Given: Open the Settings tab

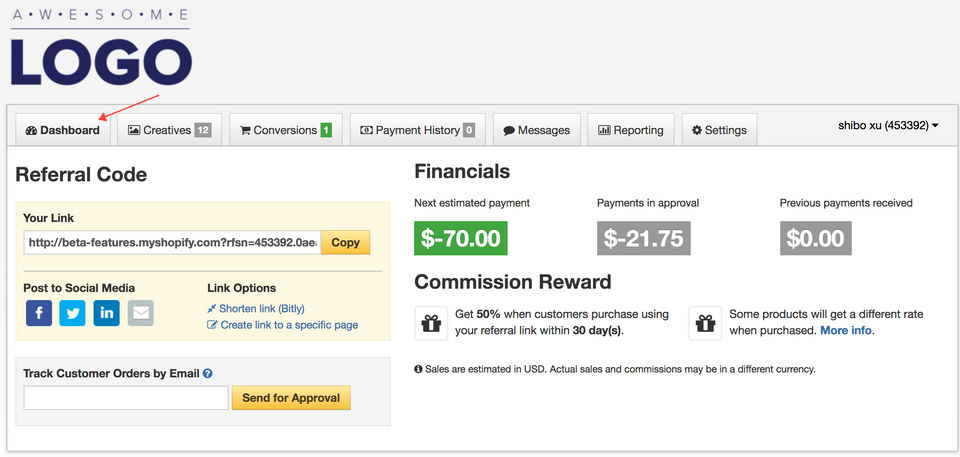Looking at the screenshot, I should tap(719, 130).
